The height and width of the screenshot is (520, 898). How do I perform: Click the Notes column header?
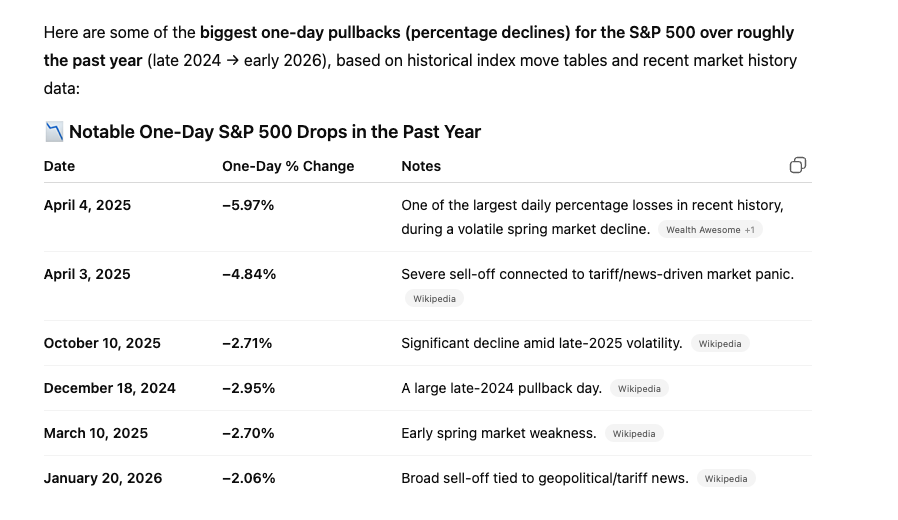click(x=421, y=166)
